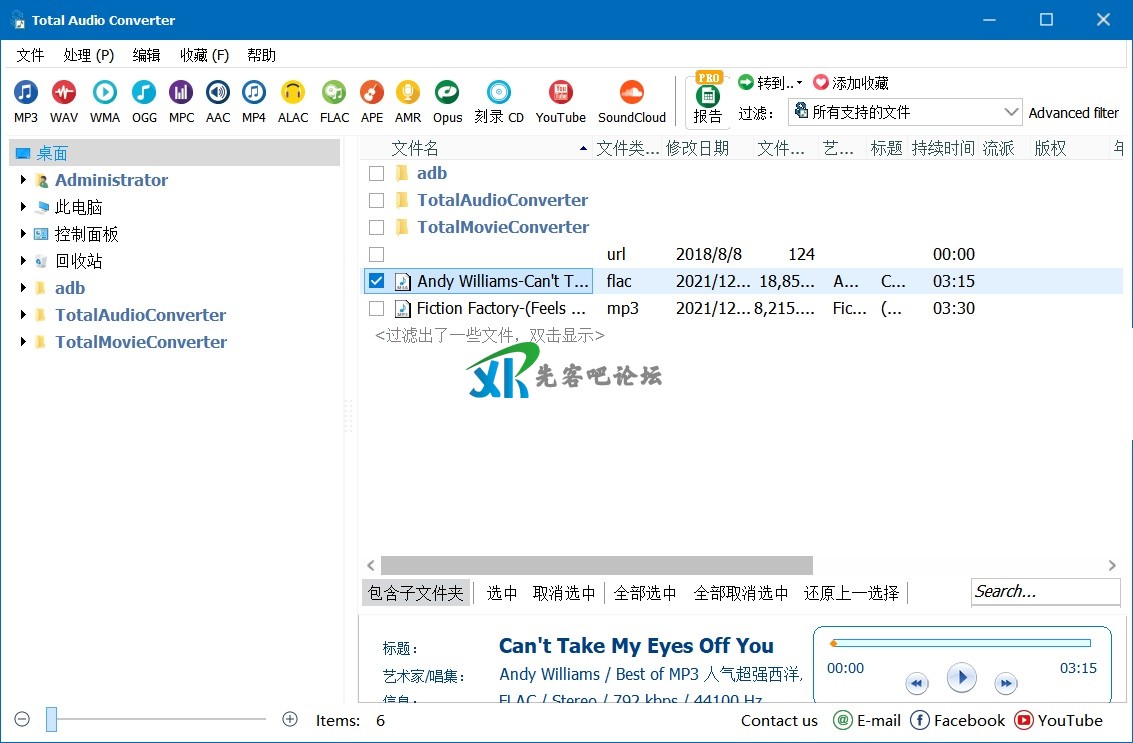Click the 全部选中 button
1133x743 pixels.
645,593
